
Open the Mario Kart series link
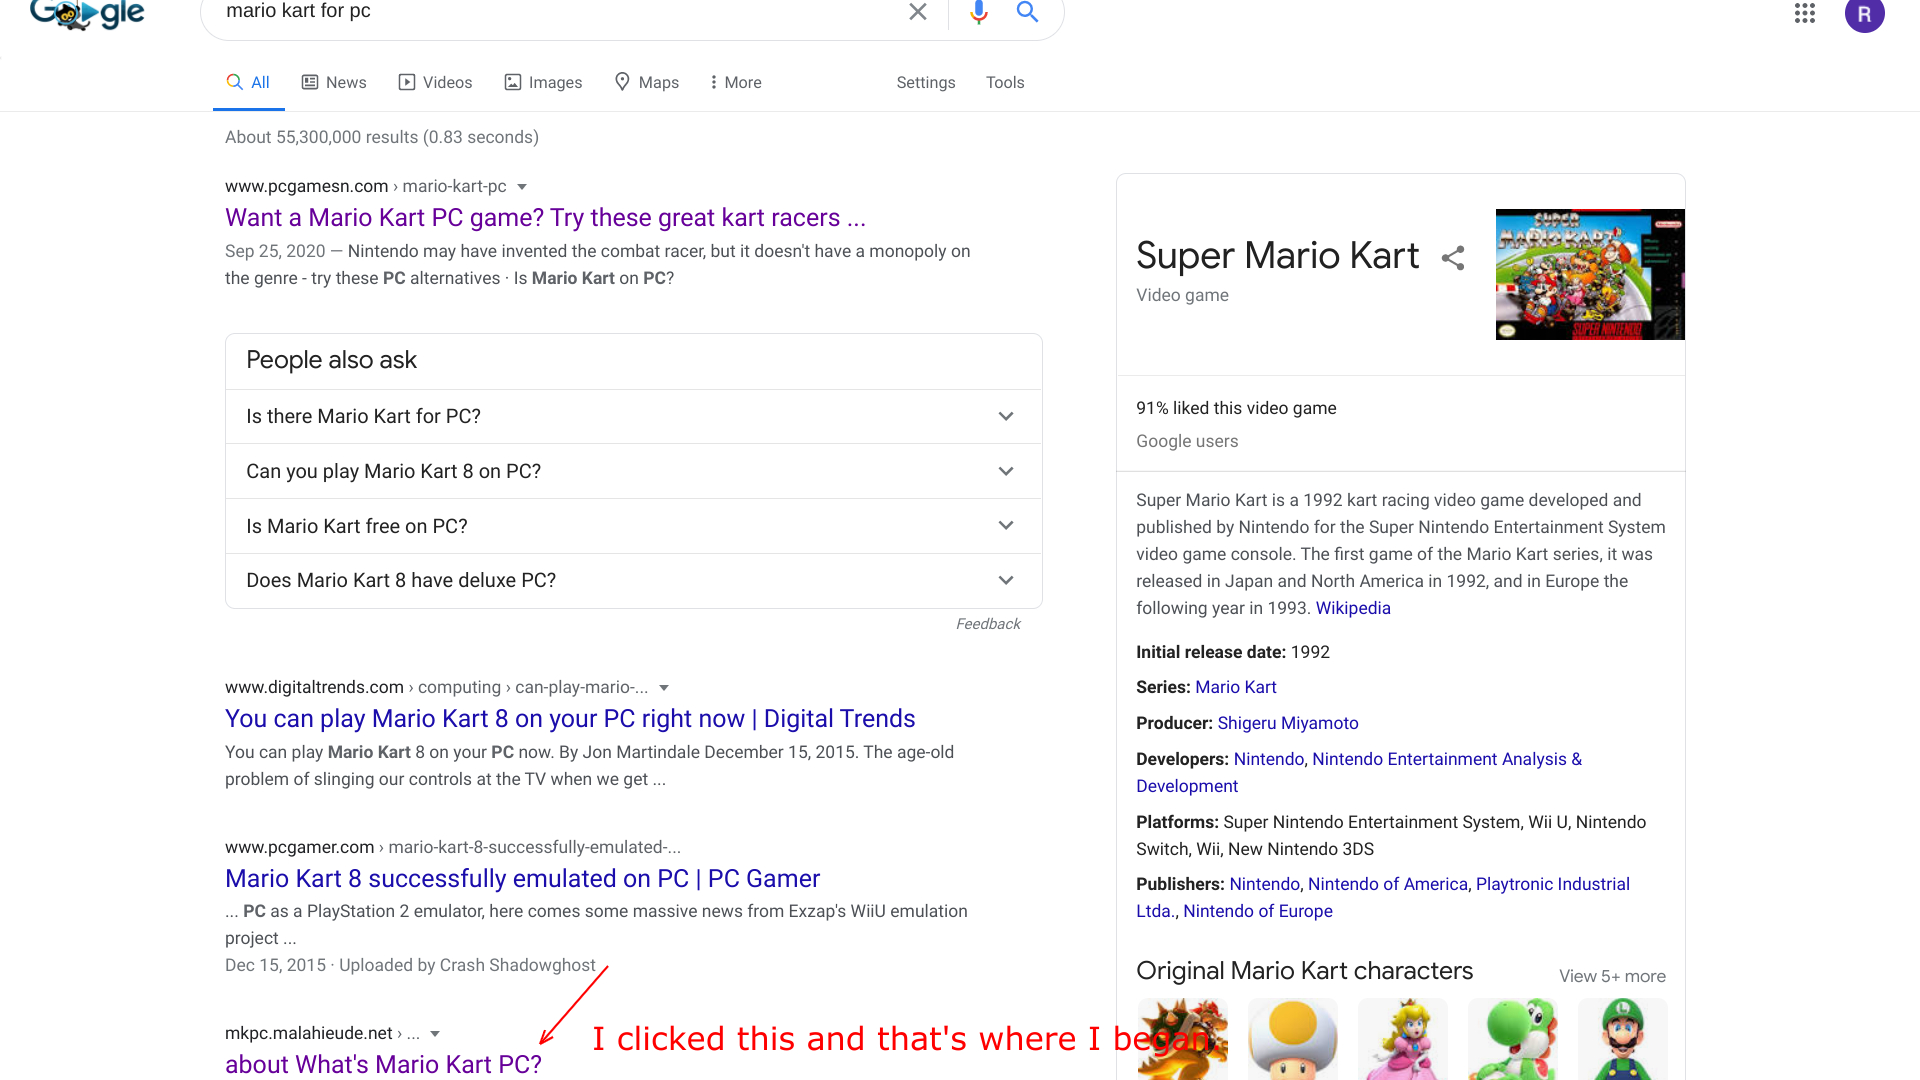(1236, 687)
